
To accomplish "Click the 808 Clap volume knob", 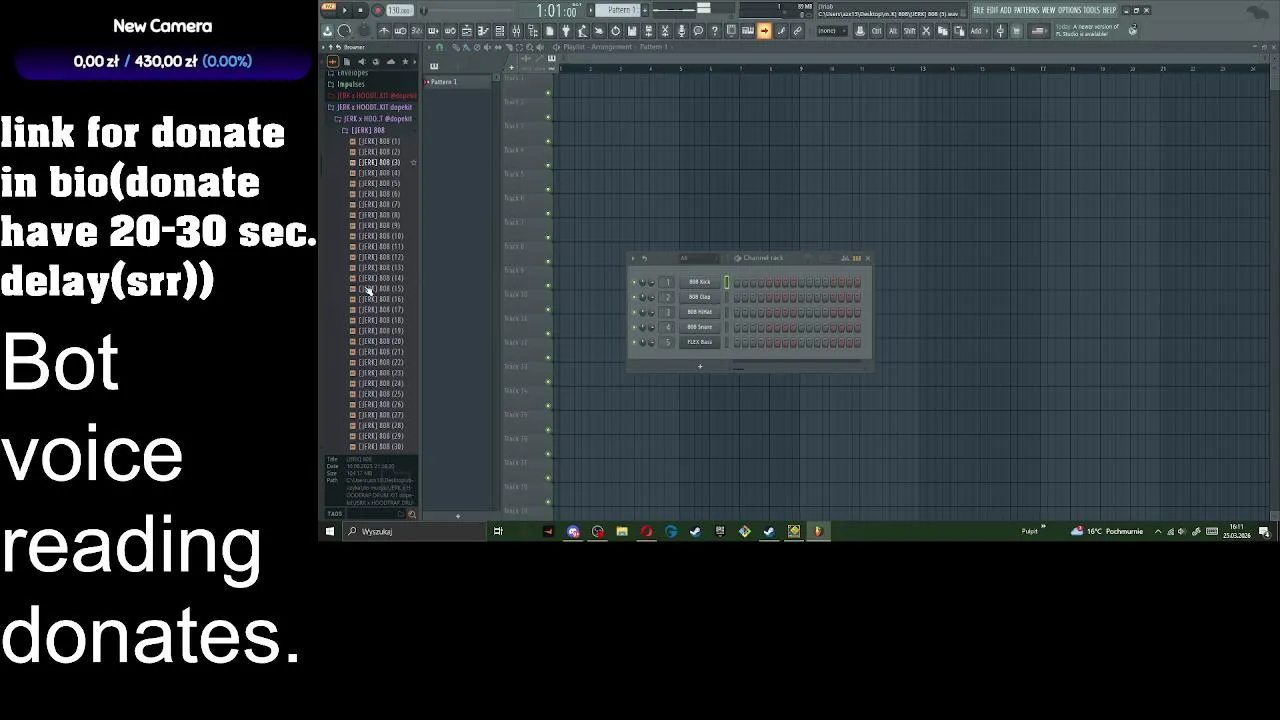I will tap(651, 297).
